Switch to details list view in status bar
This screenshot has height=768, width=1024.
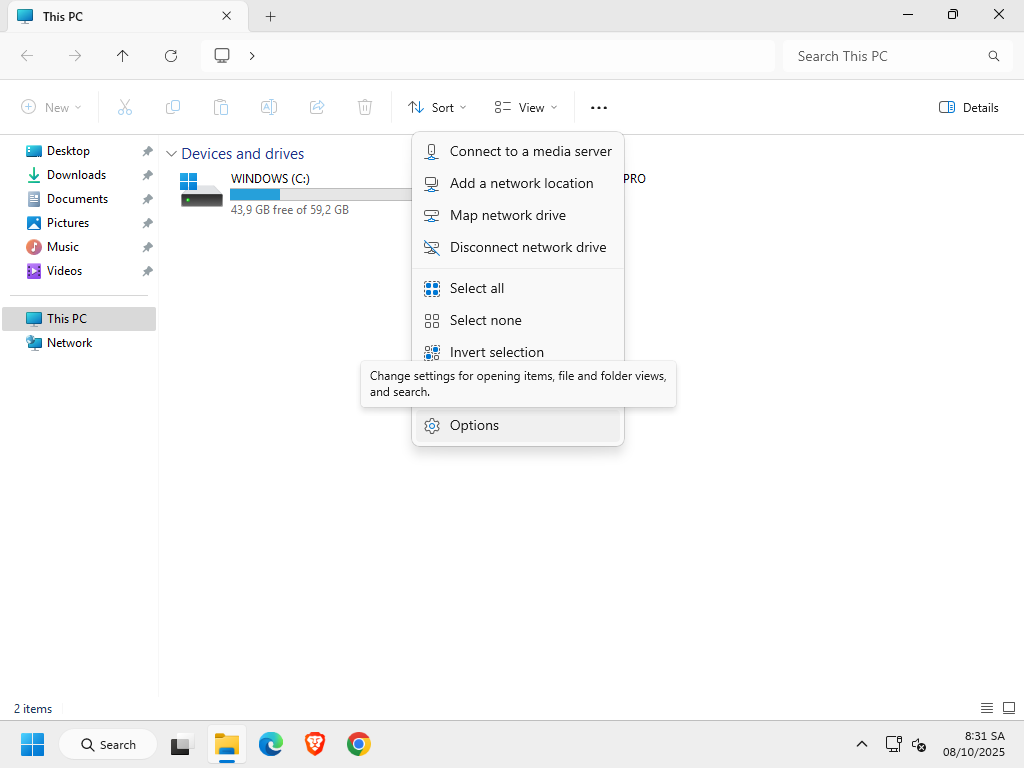point(987,708)
